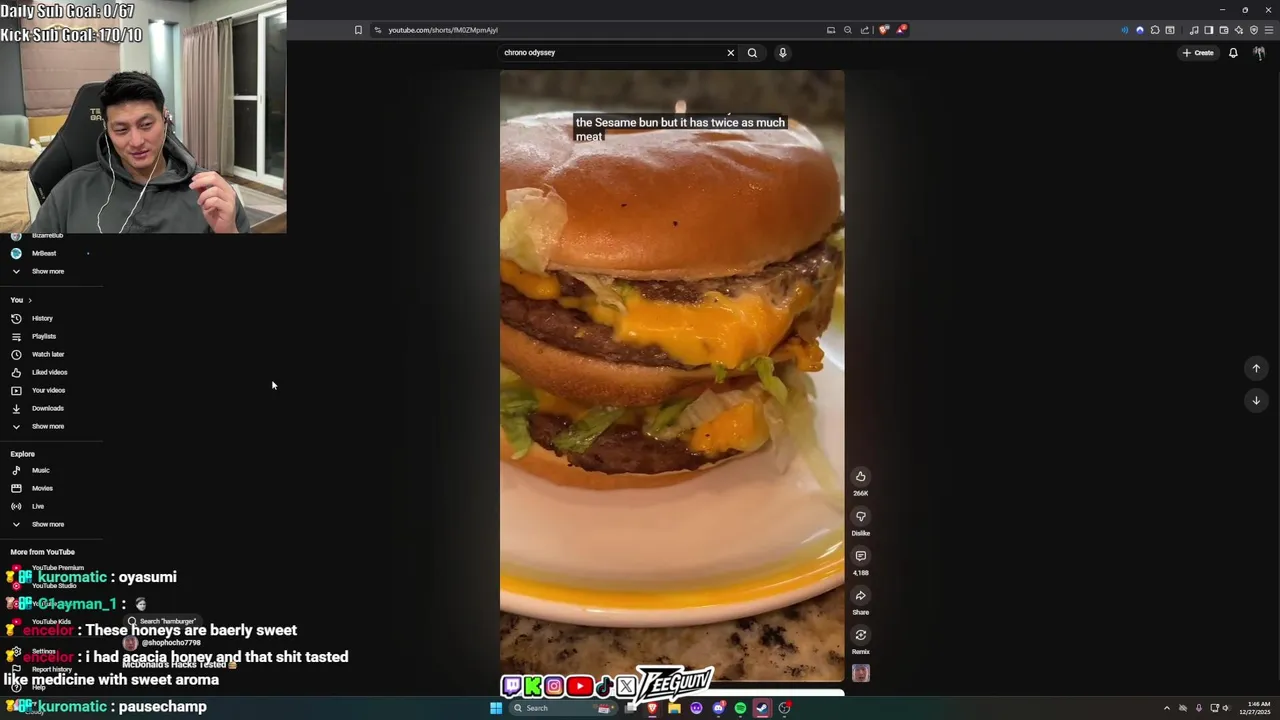
Task: Expand Show more under Explore
Action: pos(50,524)
